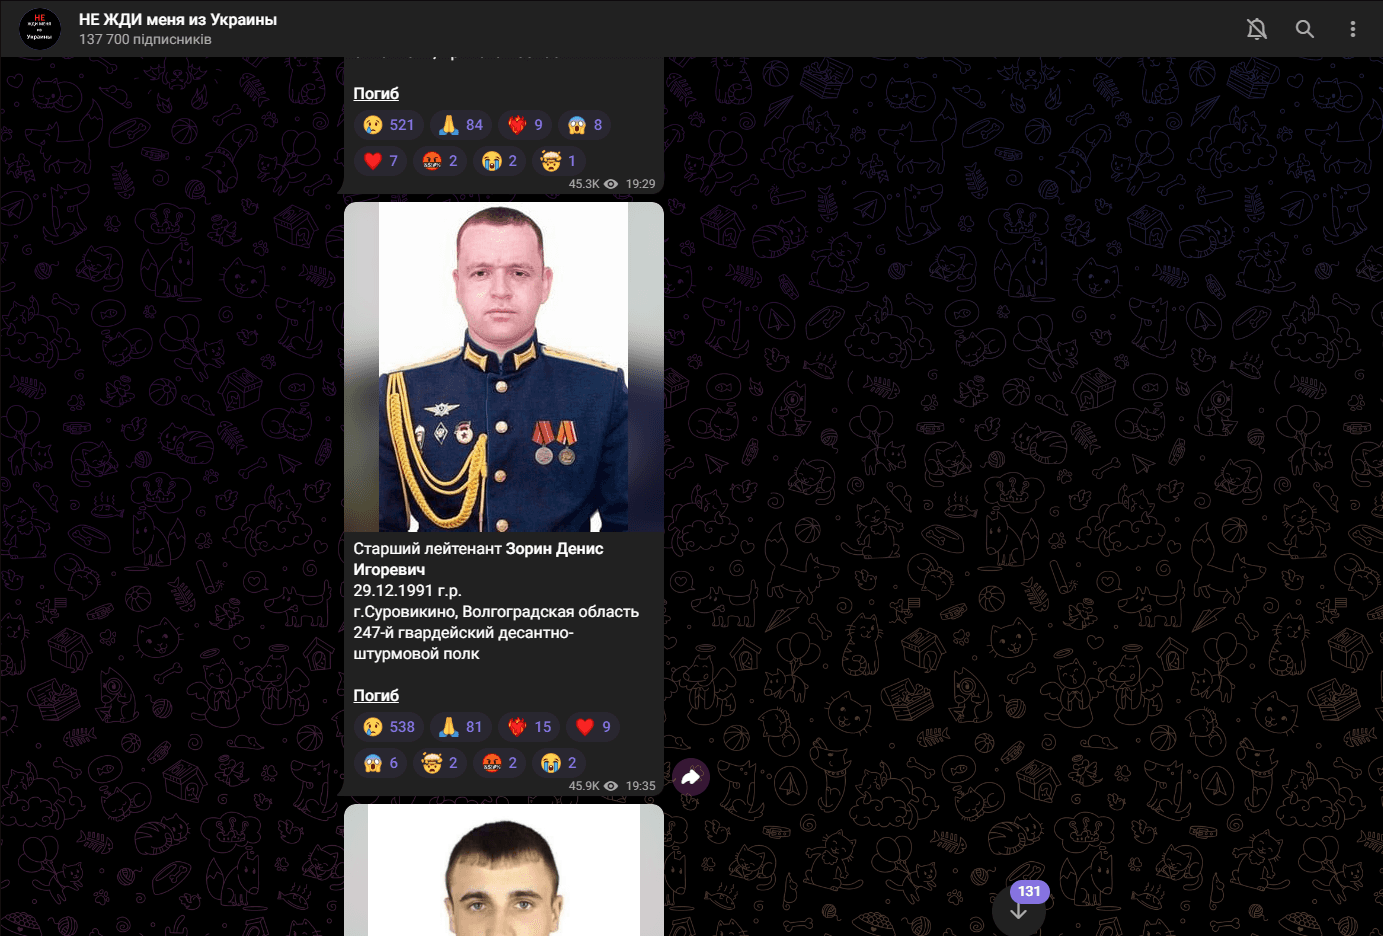This screenshot has width=1383, height=936.
Task: Click the channel title НЕ ЖДИ меня из Украины
Action: click(x=178, y=19)
